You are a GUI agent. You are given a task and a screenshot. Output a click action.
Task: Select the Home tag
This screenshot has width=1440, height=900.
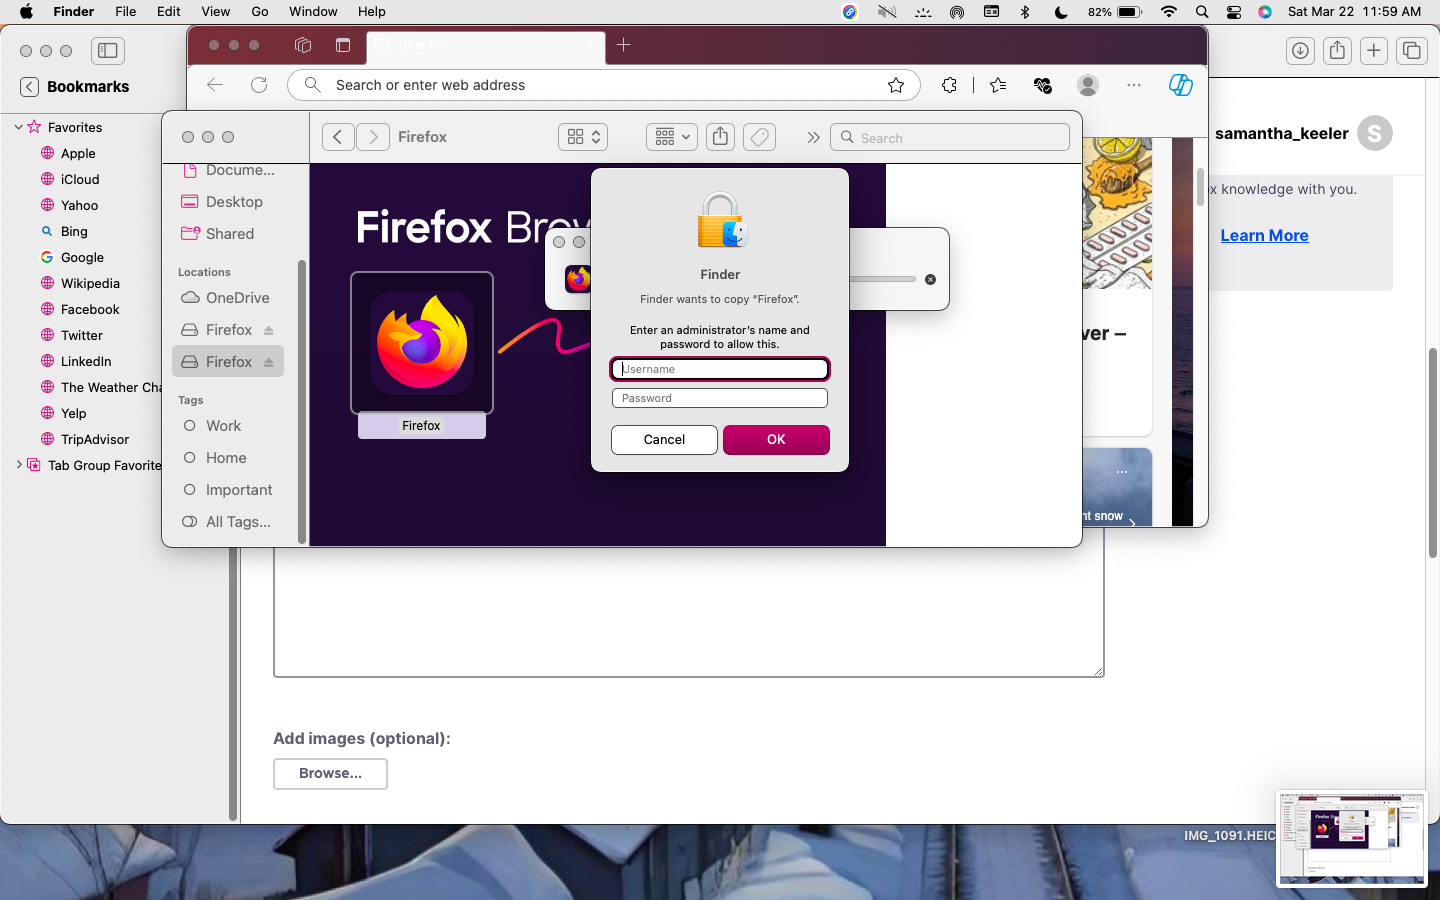click(x=227, y=458)
